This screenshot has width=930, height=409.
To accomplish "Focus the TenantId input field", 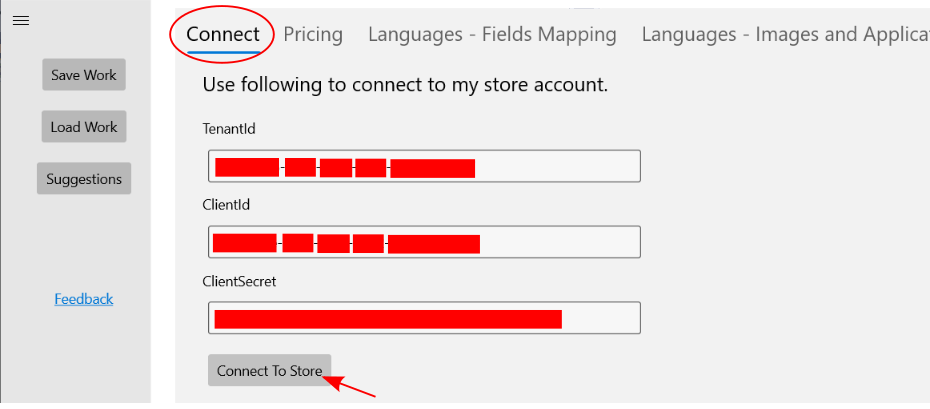I will (560, 166).
